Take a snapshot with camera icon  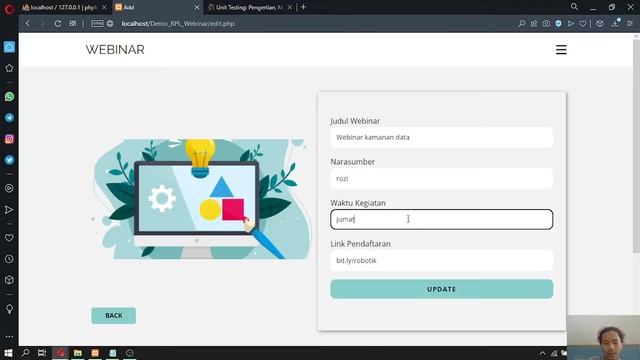[546, 24]
